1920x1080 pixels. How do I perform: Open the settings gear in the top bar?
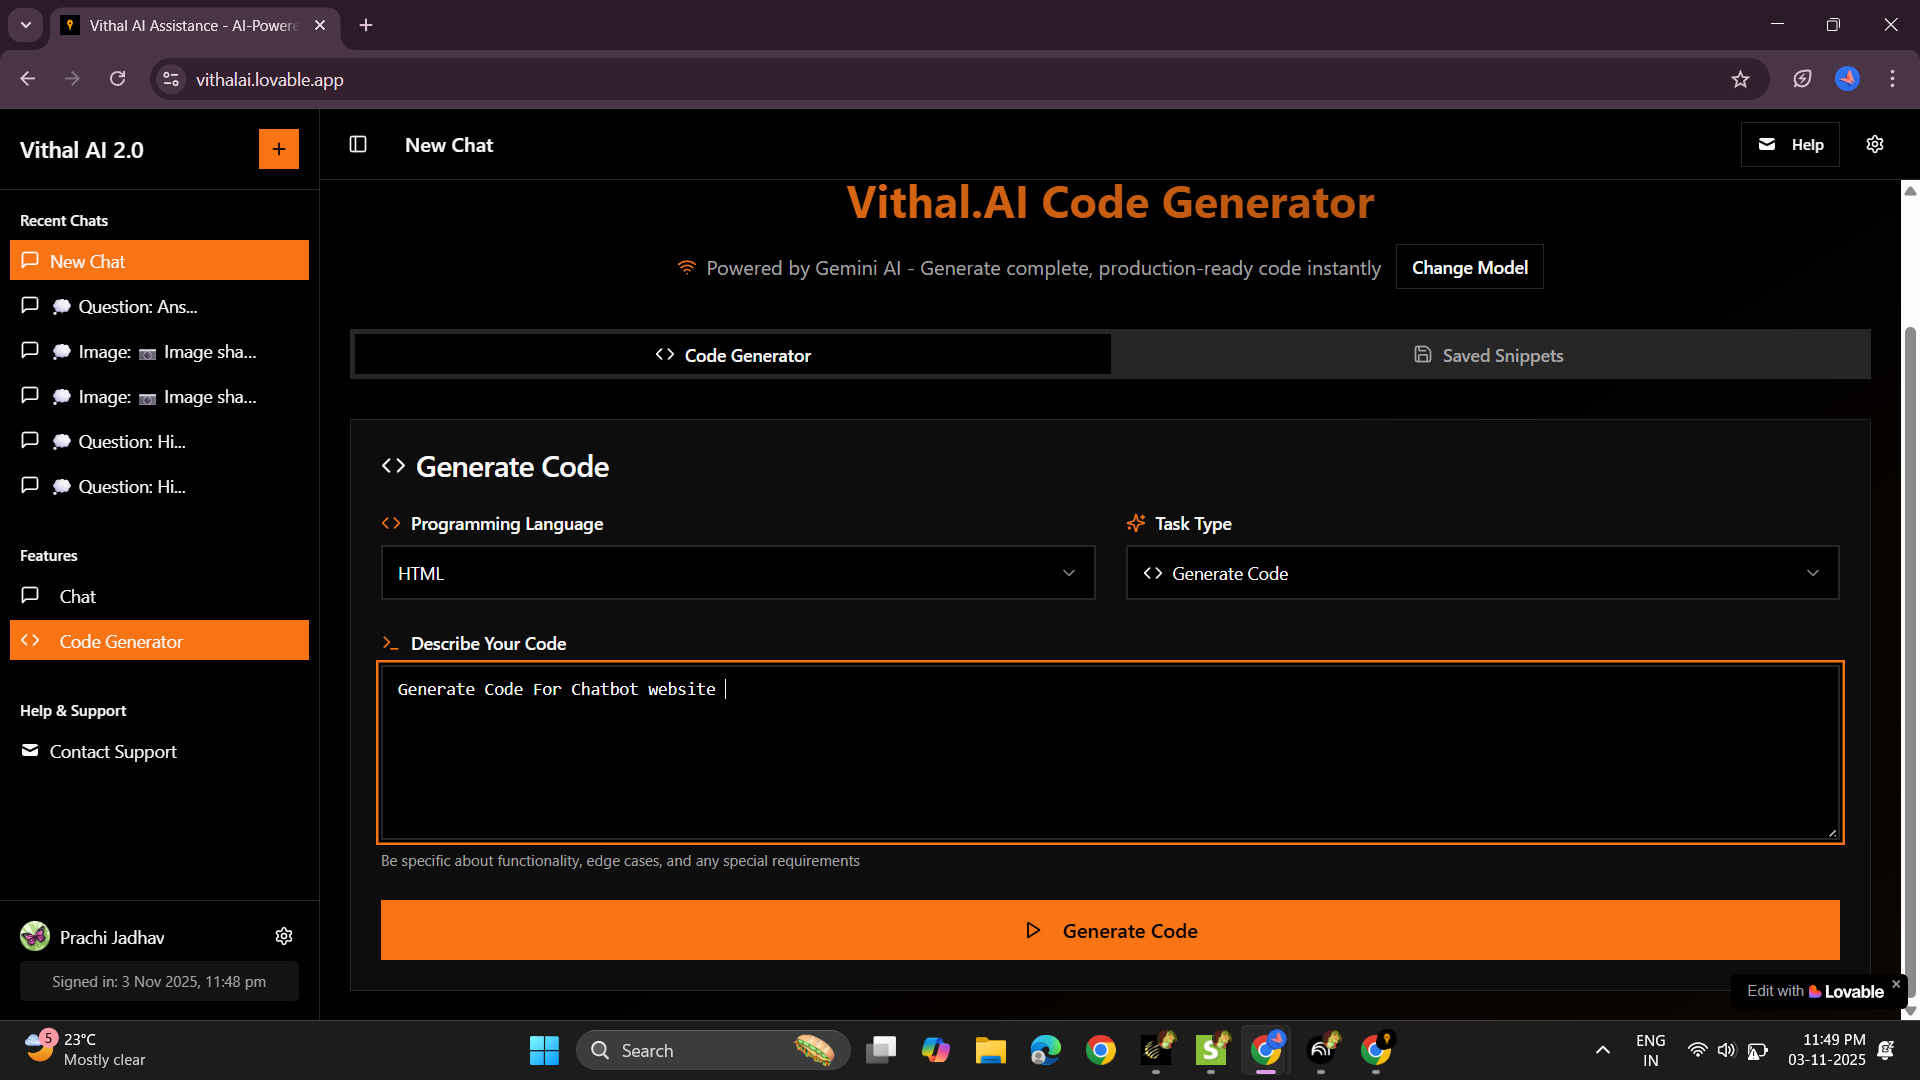coord(1875,144)
